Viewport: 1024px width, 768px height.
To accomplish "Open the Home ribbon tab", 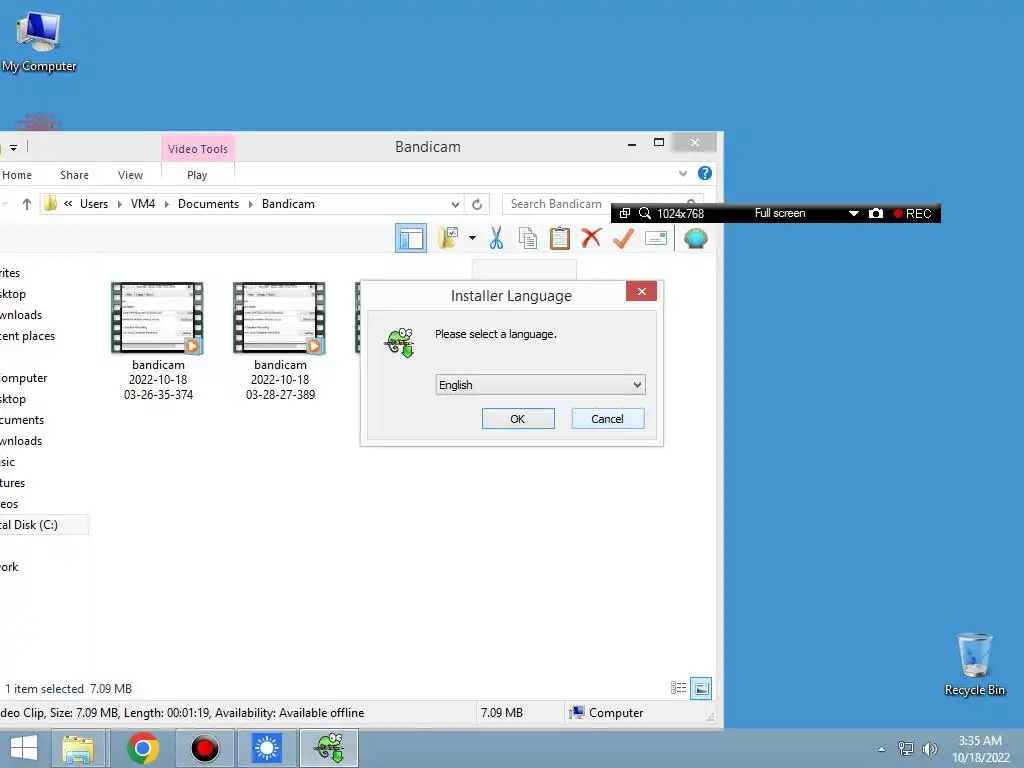I will click(17, 175).
